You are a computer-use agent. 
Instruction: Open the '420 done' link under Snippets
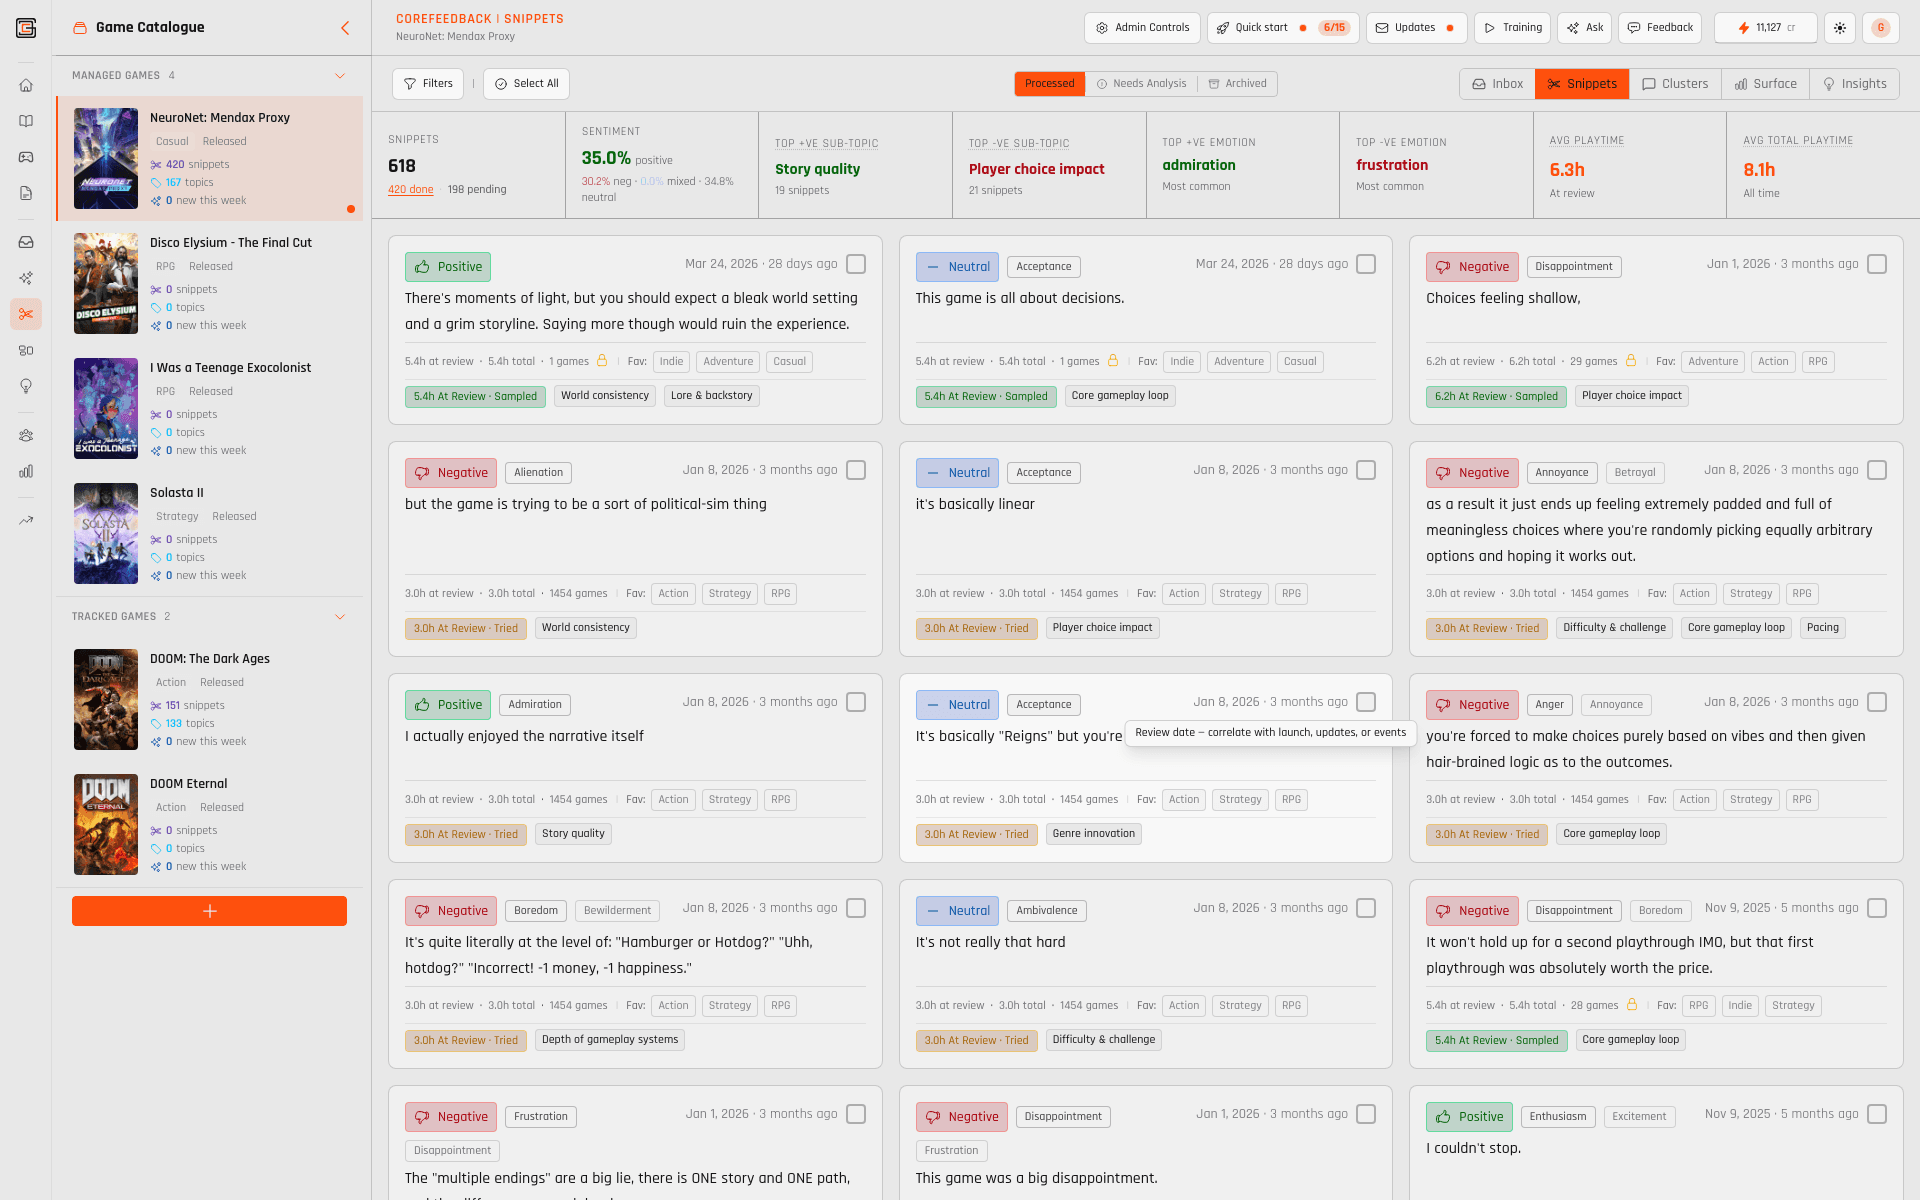point(410,189)
